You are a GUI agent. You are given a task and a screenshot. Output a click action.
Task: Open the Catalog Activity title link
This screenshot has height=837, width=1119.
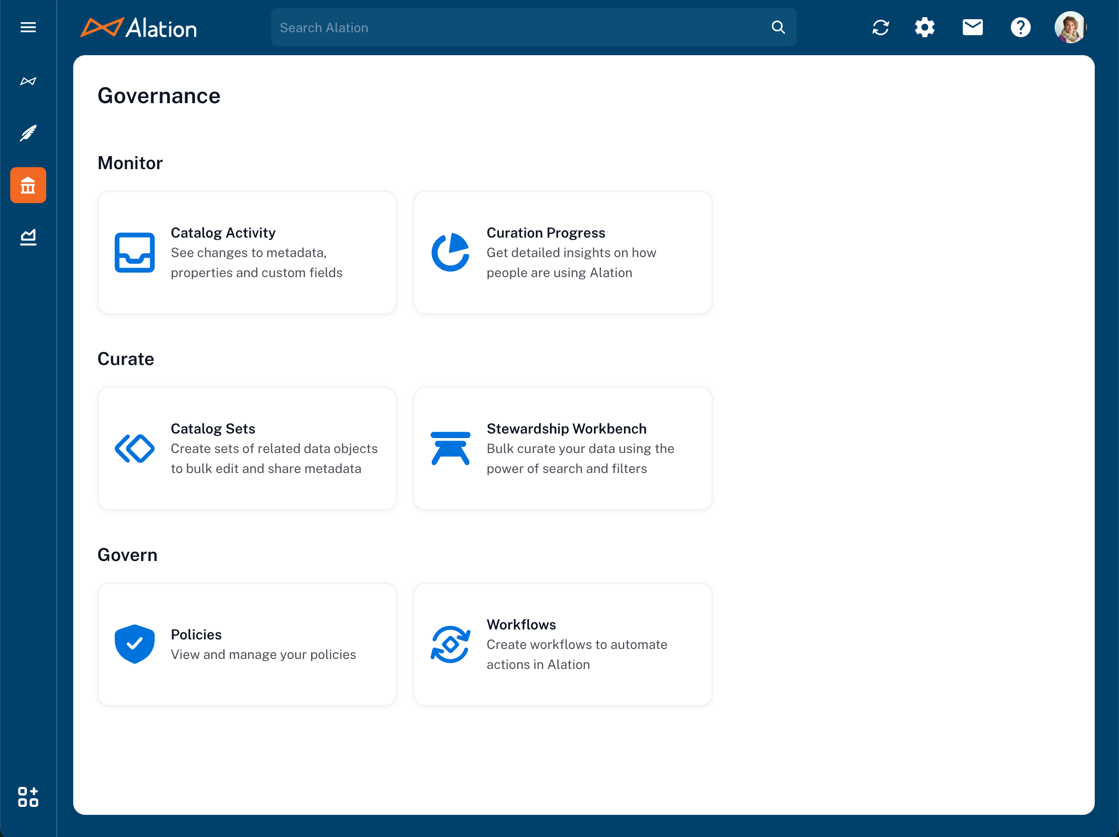(223, 233)
